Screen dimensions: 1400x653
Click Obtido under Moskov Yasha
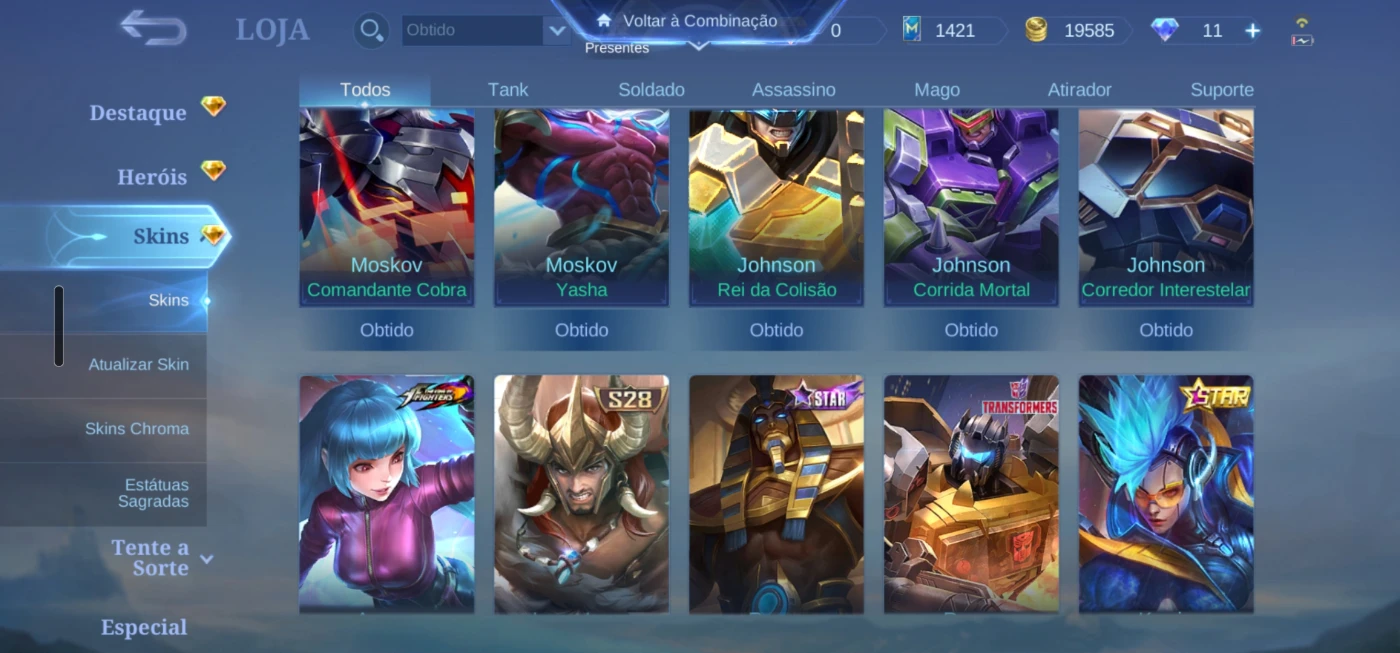pos(581,330)
